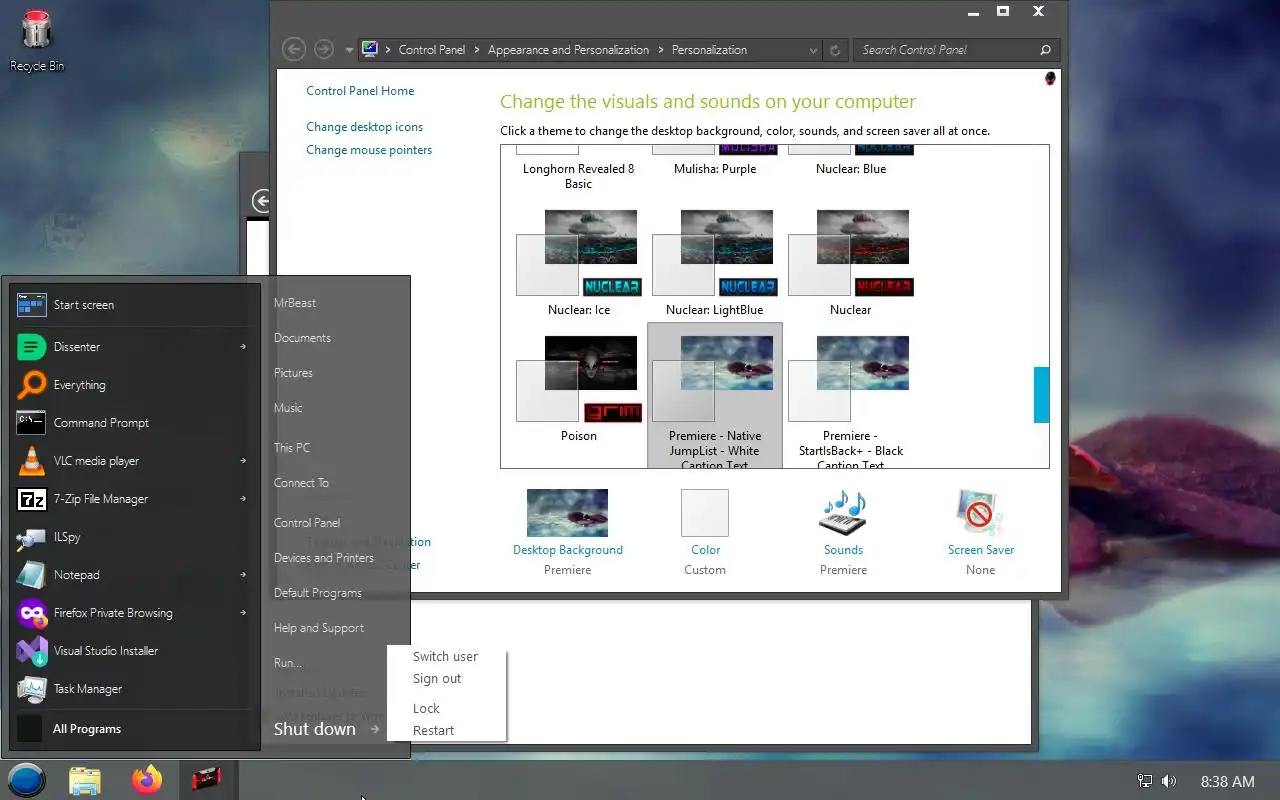Click the volume speaker tray icon
The image size is (1280, 800).
1169,781
